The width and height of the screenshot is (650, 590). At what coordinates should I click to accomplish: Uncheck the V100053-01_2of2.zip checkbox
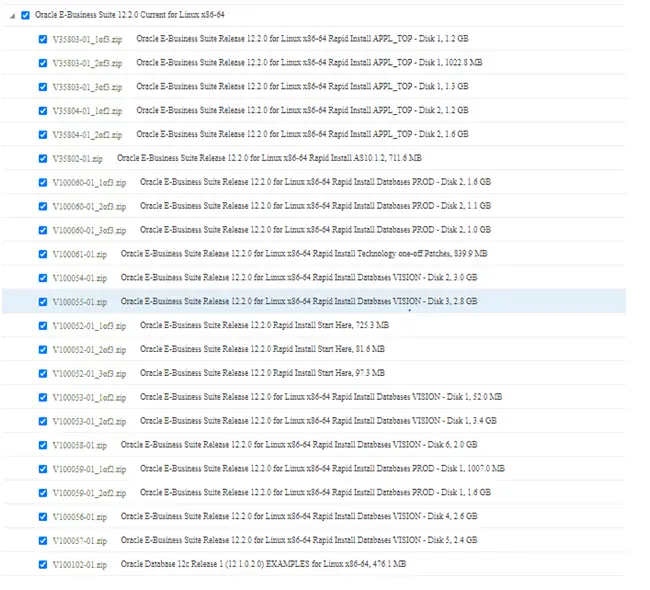(43, 421)
